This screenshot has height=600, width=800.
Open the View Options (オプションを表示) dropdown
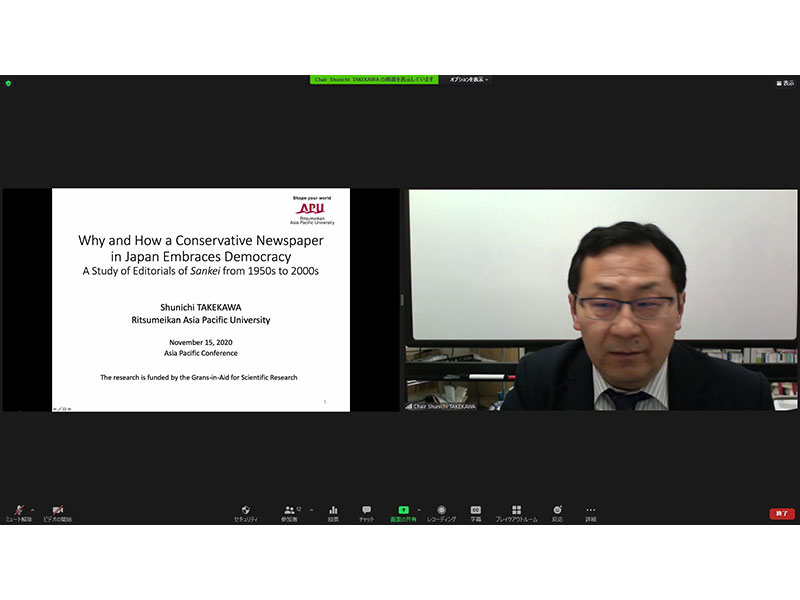click(469, 79)
